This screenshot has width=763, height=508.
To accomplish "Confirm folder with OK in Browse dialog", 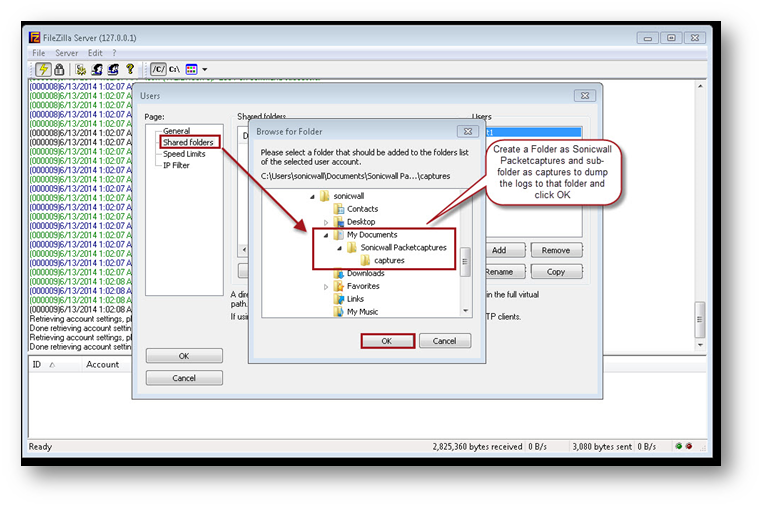I will click(x=387, y=341).
